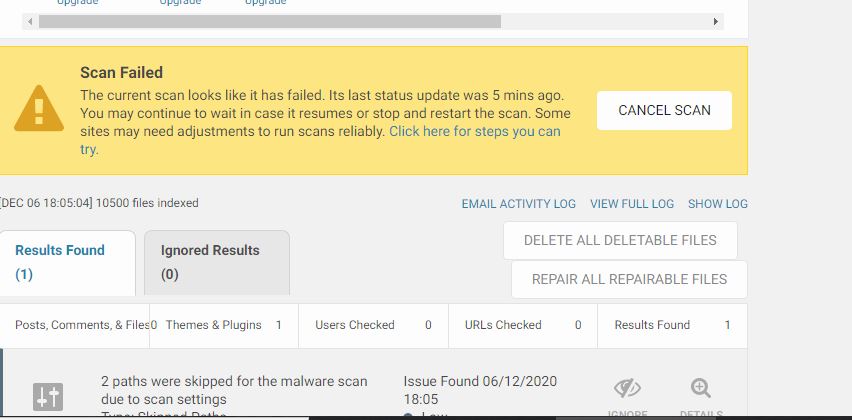Click the warning triangle icon
This screenshot has height=420, width=852.
point(39,111)
